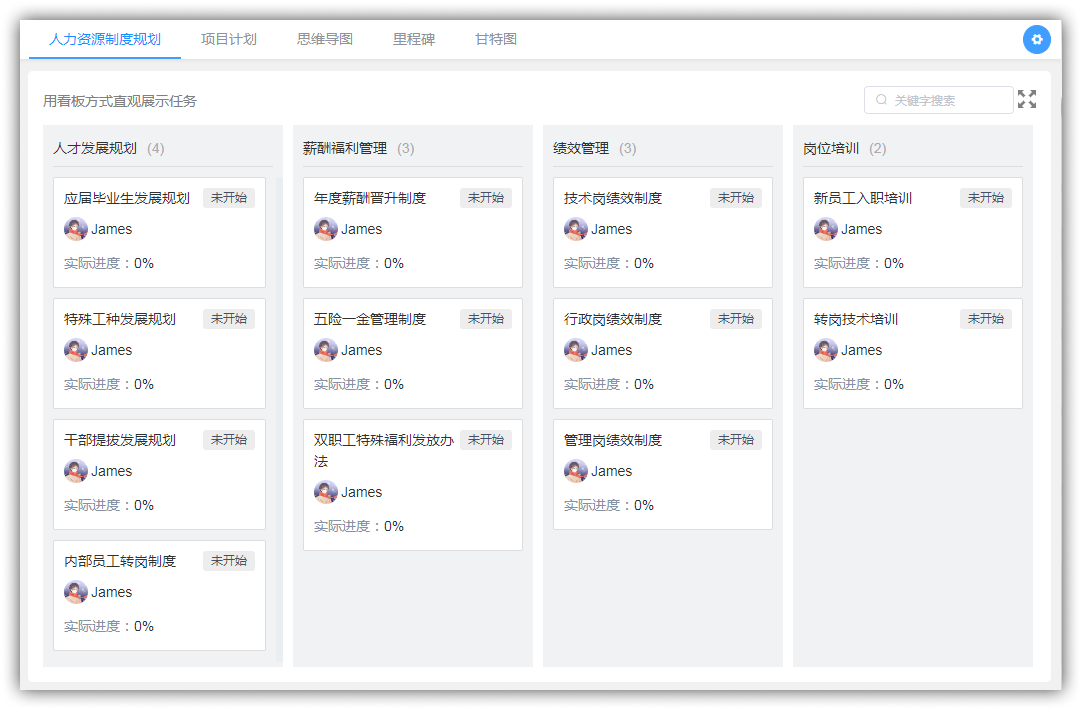Image resolution: width=1082 pixels, height=710 pixels.
Task: Click James avatar on 年度薪酬晋升制度 card
Action: pyautogui.click(x=326, y=229)
